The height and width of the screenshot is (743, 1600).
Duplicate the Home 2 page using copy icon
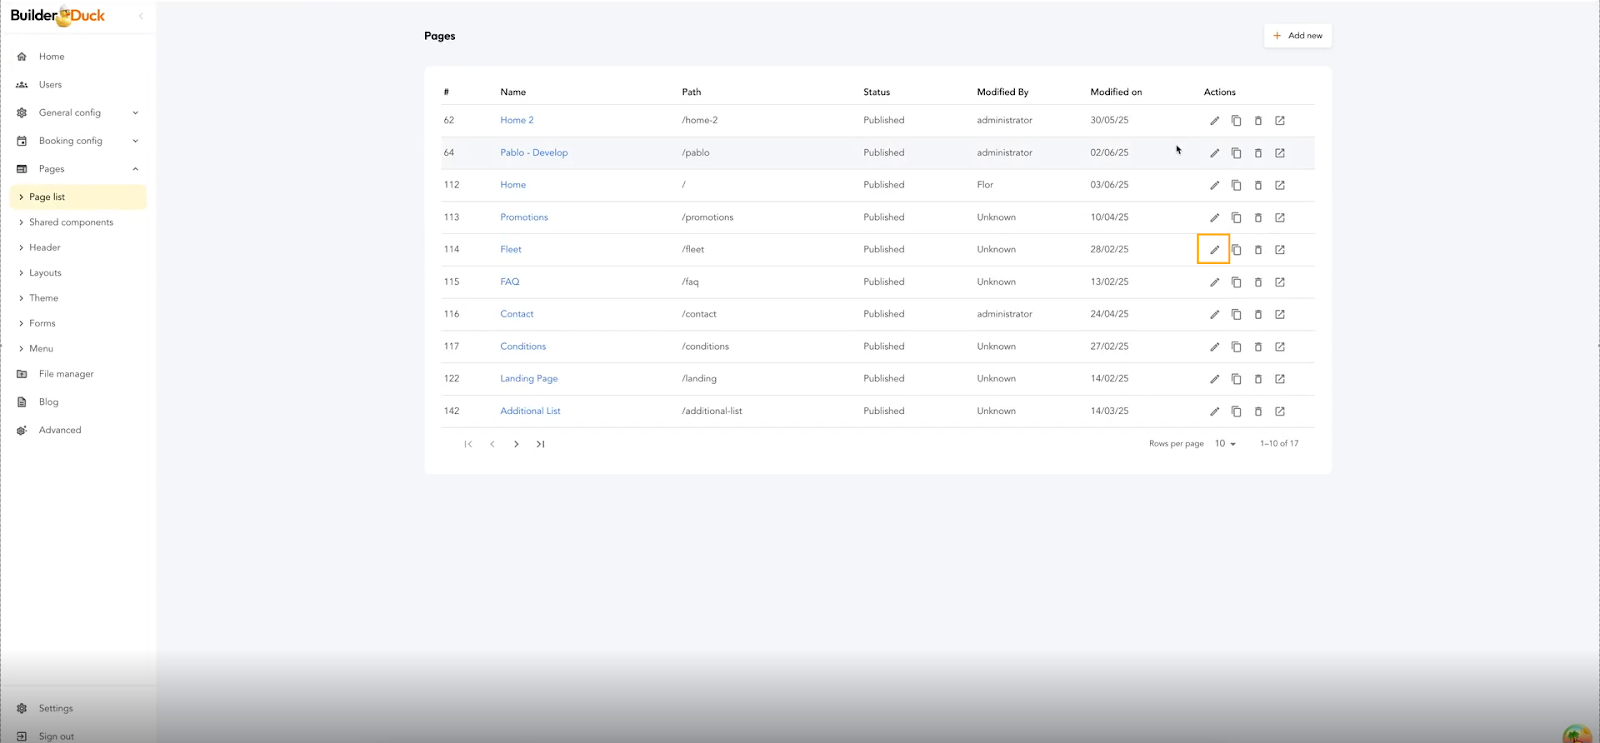[x=1236, y=121]
